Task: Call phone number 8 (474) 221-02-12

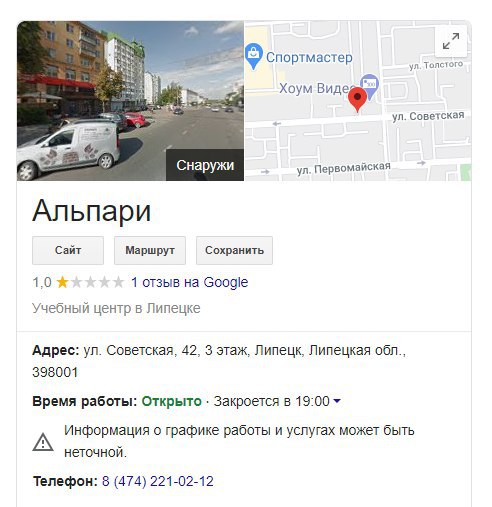Action: (158, 481)
